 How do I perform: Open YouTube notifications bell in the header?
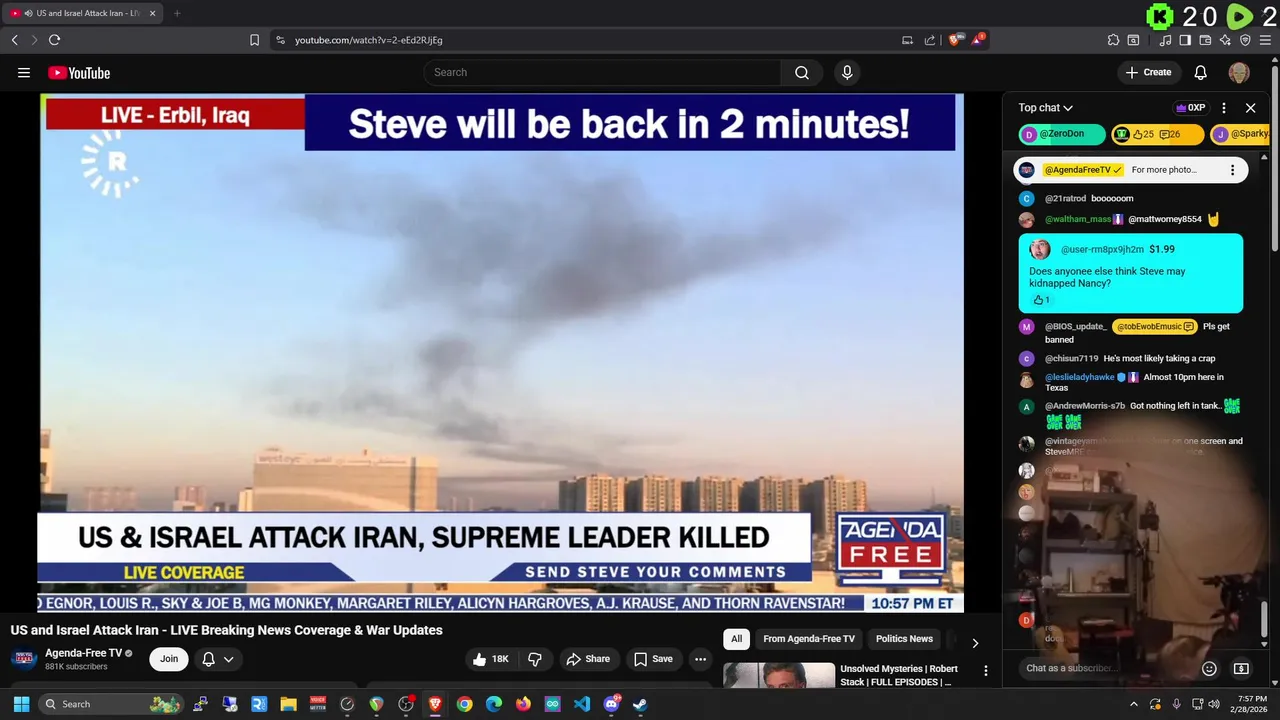(1201, 72)
